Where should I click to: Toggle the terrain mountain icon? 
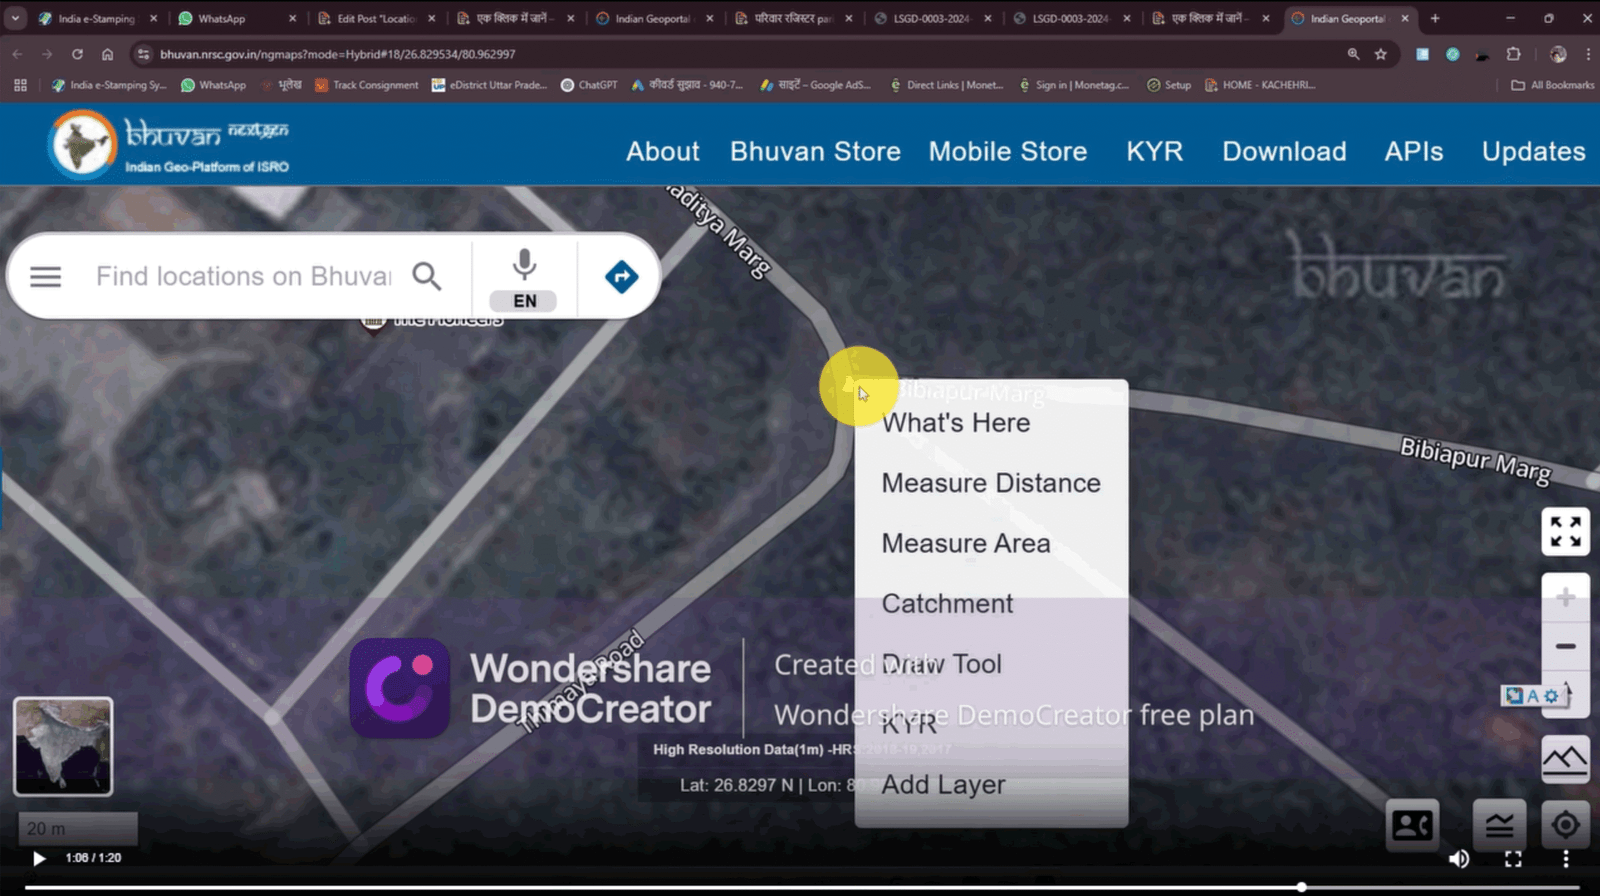pos(1565,760)
